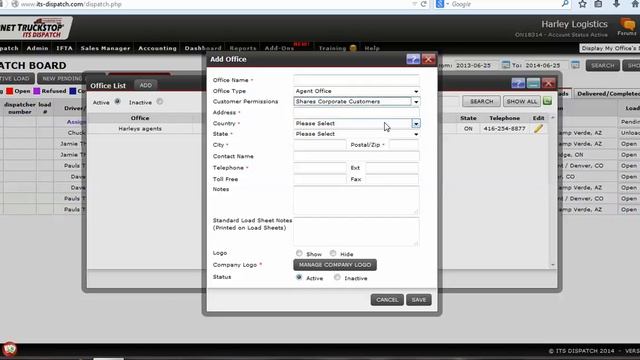Open the Dashboard menu

pos(203,48)
